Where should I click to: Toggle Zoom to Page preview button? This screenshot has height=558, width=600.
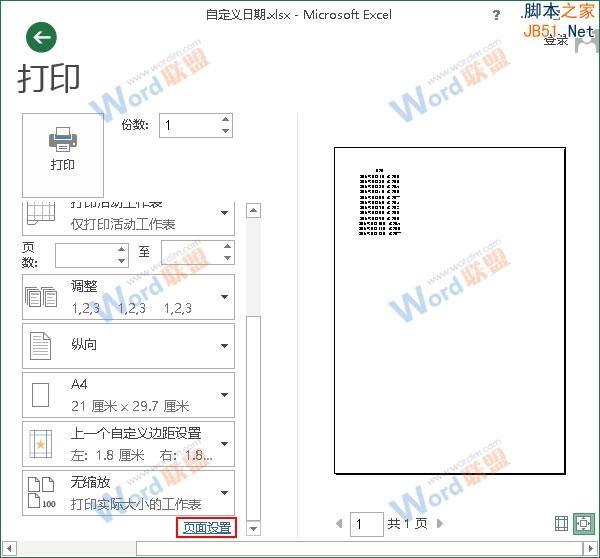tap(583, 524)
